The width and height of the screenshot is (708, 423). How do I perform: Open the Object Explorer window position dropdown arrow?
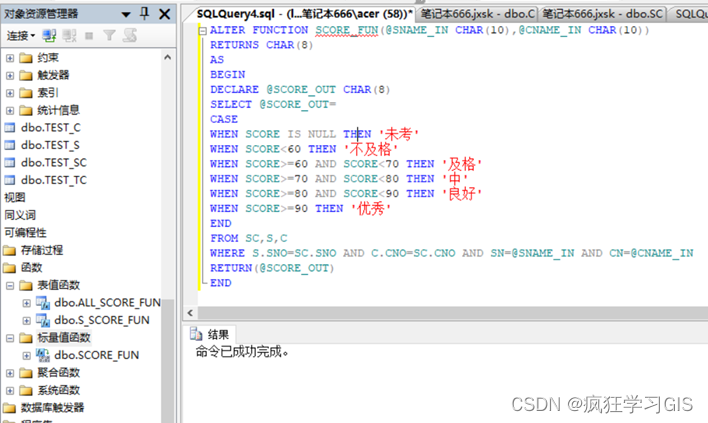tap(126, 14)
